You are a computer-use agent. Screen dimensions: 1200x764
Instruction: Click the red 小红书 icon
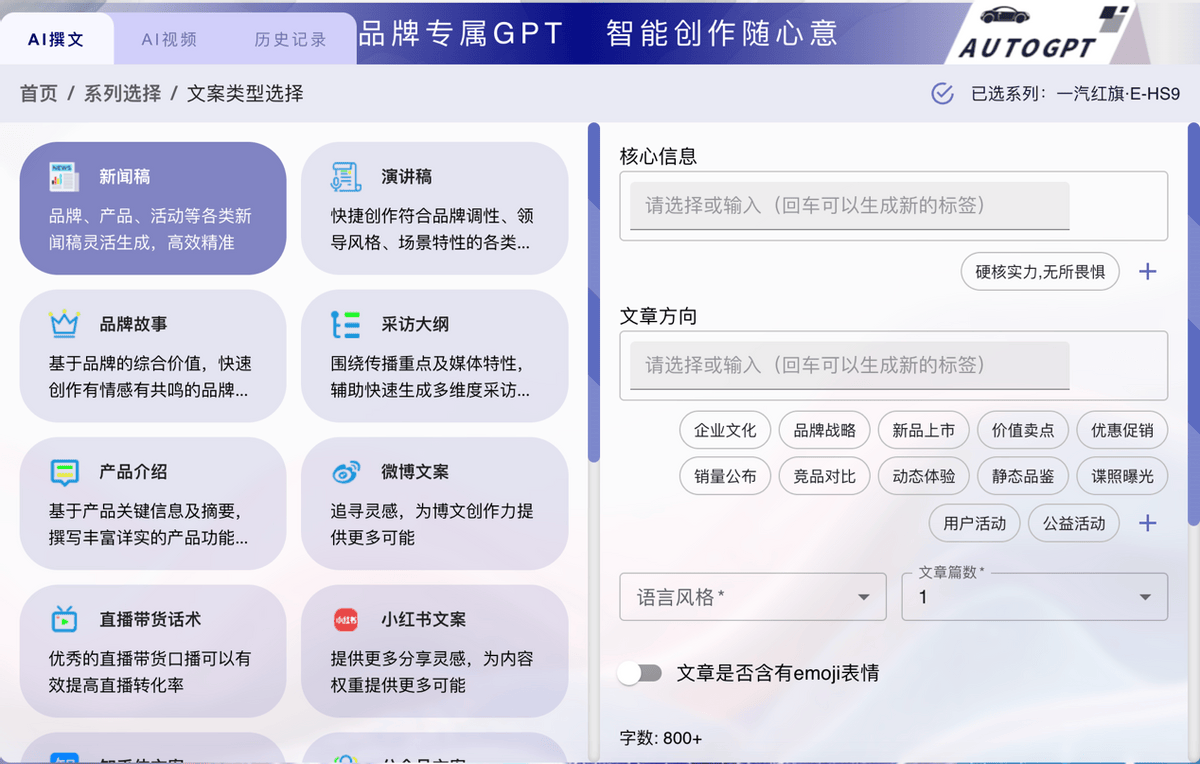pyautogui.click(x=346, y=619)
